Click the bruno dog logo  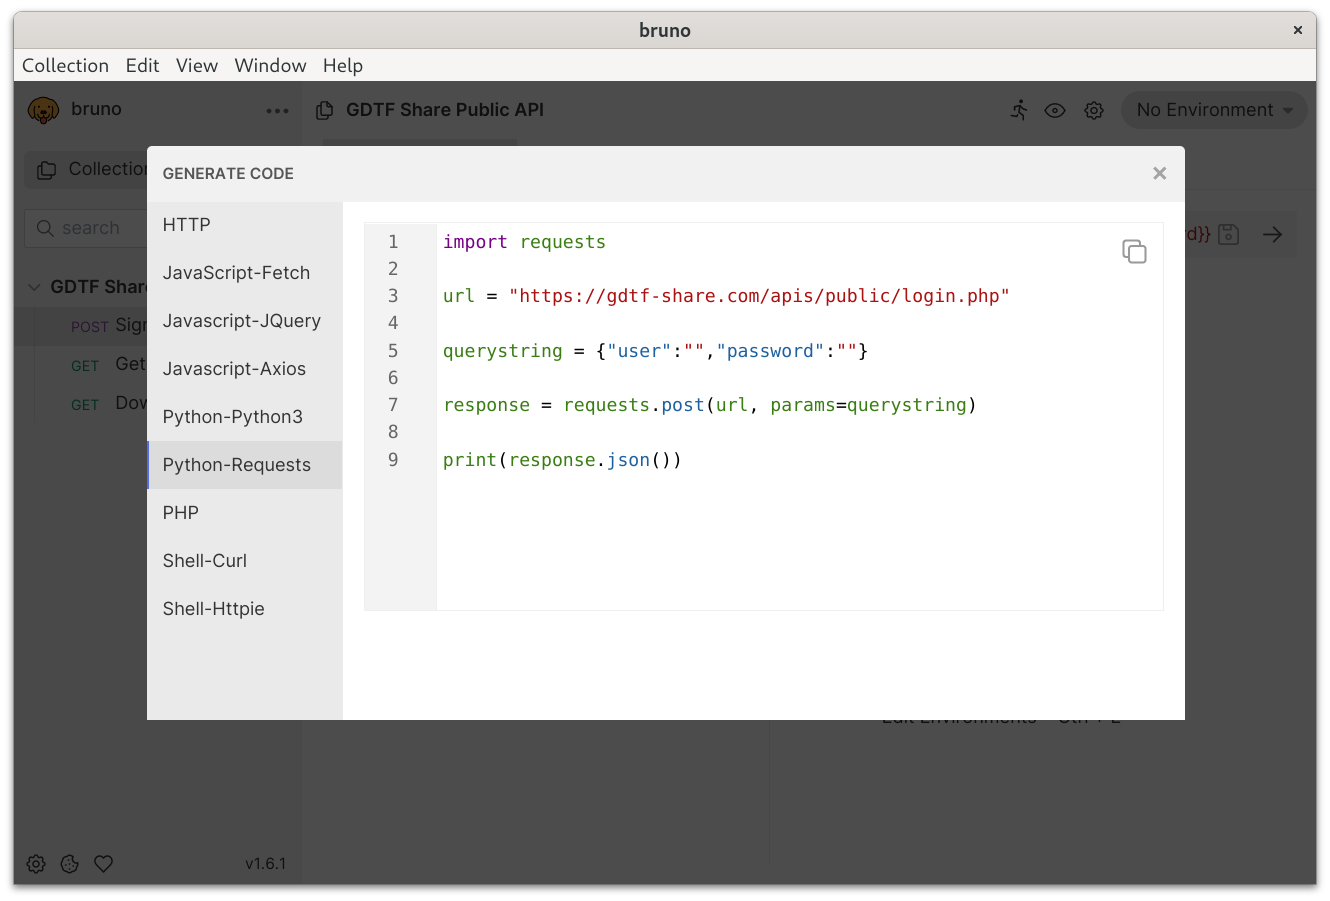click(x=43, y=110)
